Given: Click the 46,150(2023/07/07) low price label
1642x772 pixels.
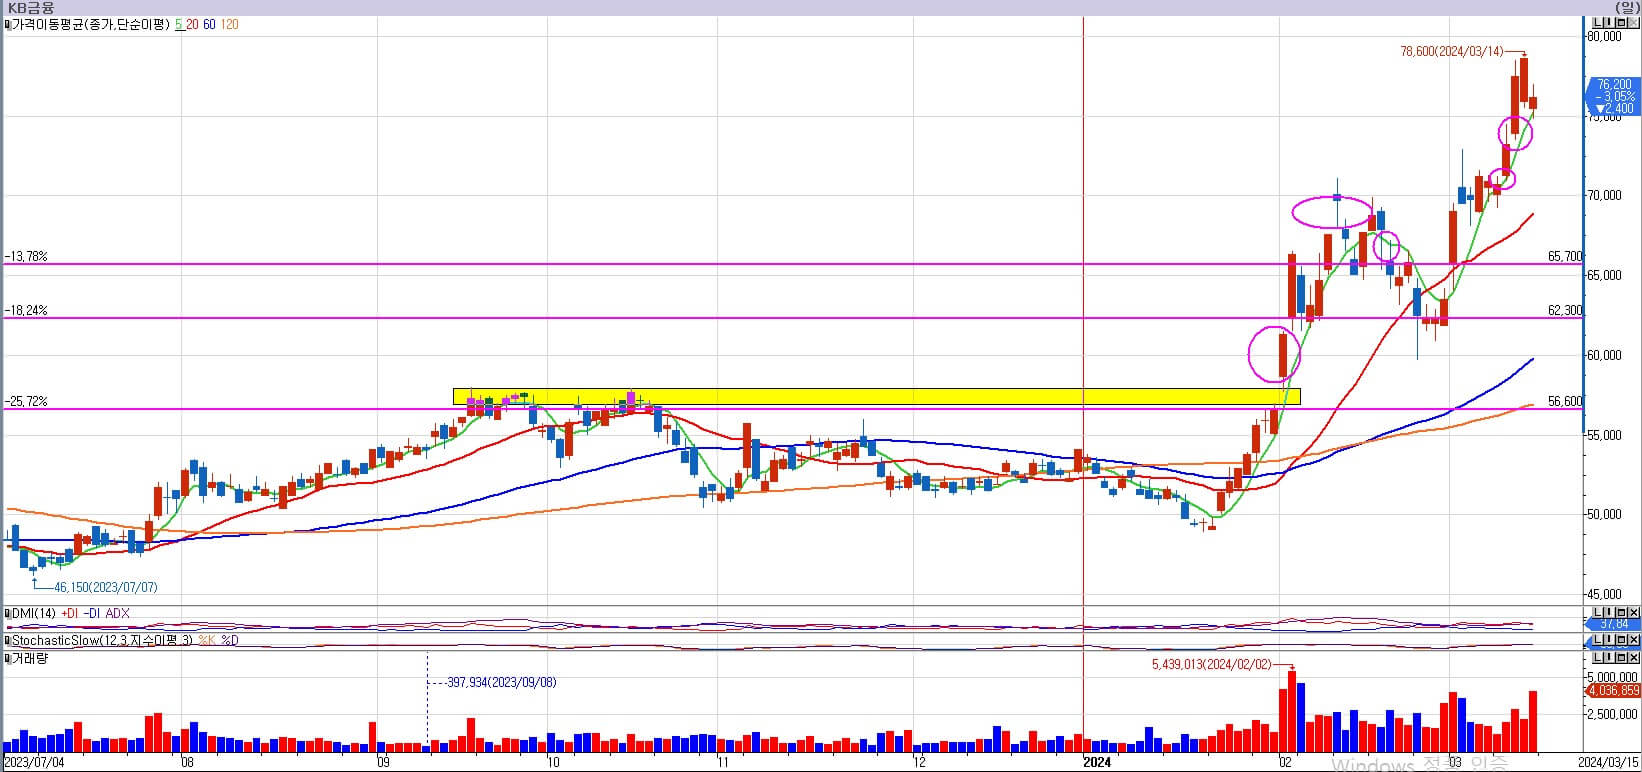Looking at the screenshot, I should pos(105,588).
